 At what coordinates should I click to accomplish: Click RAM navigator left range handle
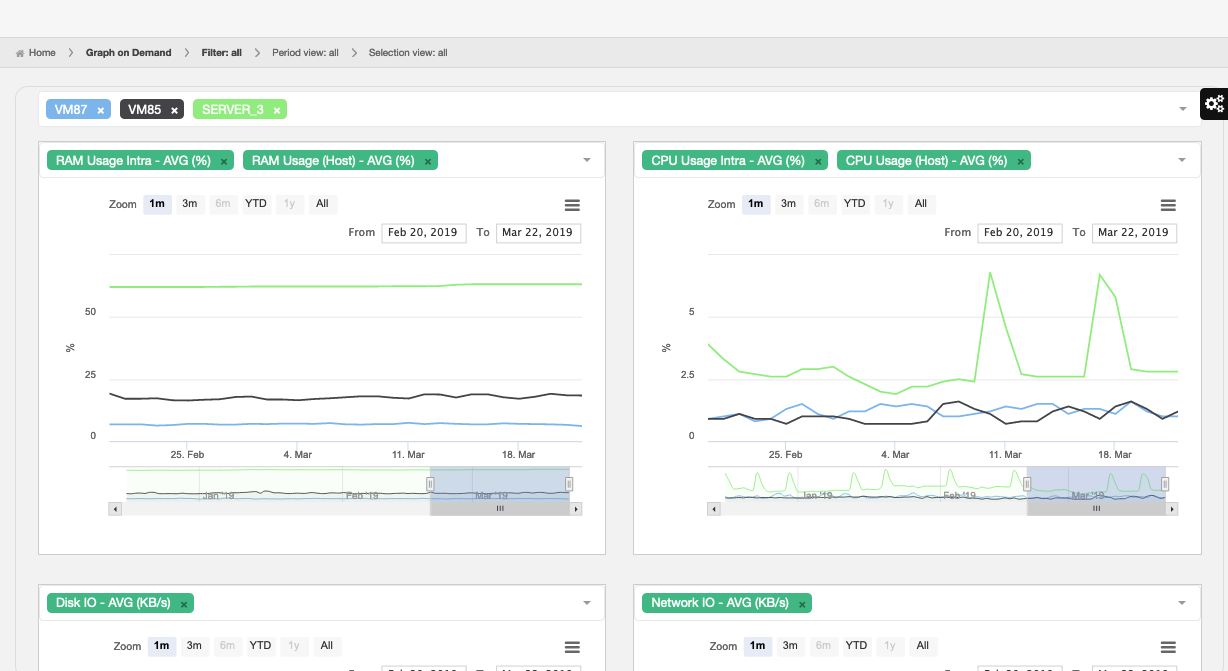coord(430,484)
